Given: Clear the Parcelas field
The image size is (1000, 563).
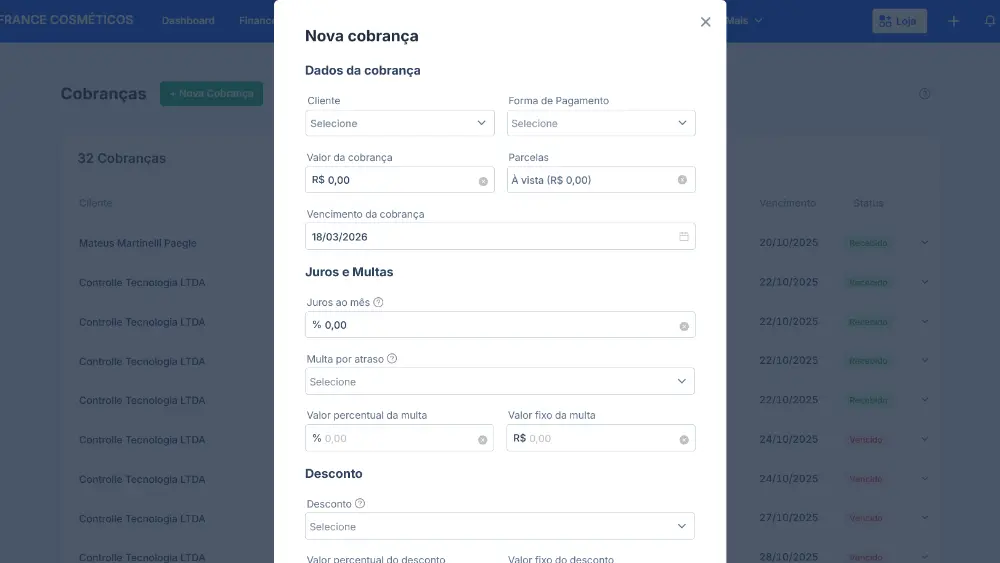Looking at the screenshot, I should [x=682, y=180].
